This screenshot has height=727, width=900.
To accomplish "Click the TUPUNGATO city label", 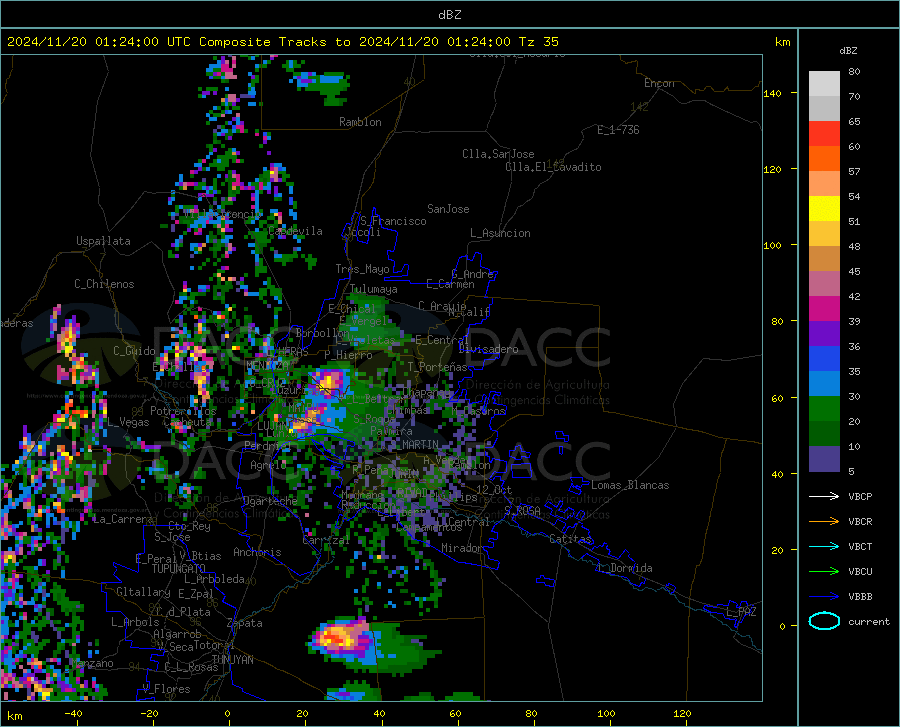I will point(179,569).
